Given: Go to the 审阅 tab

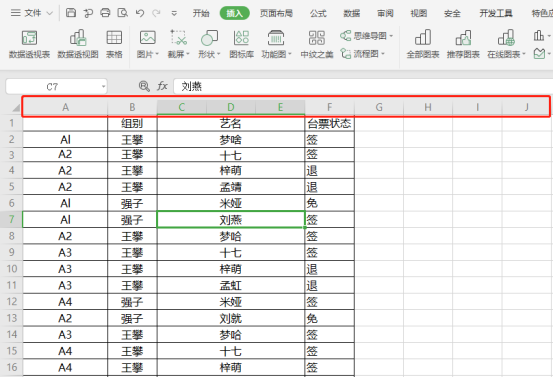Looking at the screenshot, I should 385,13.
